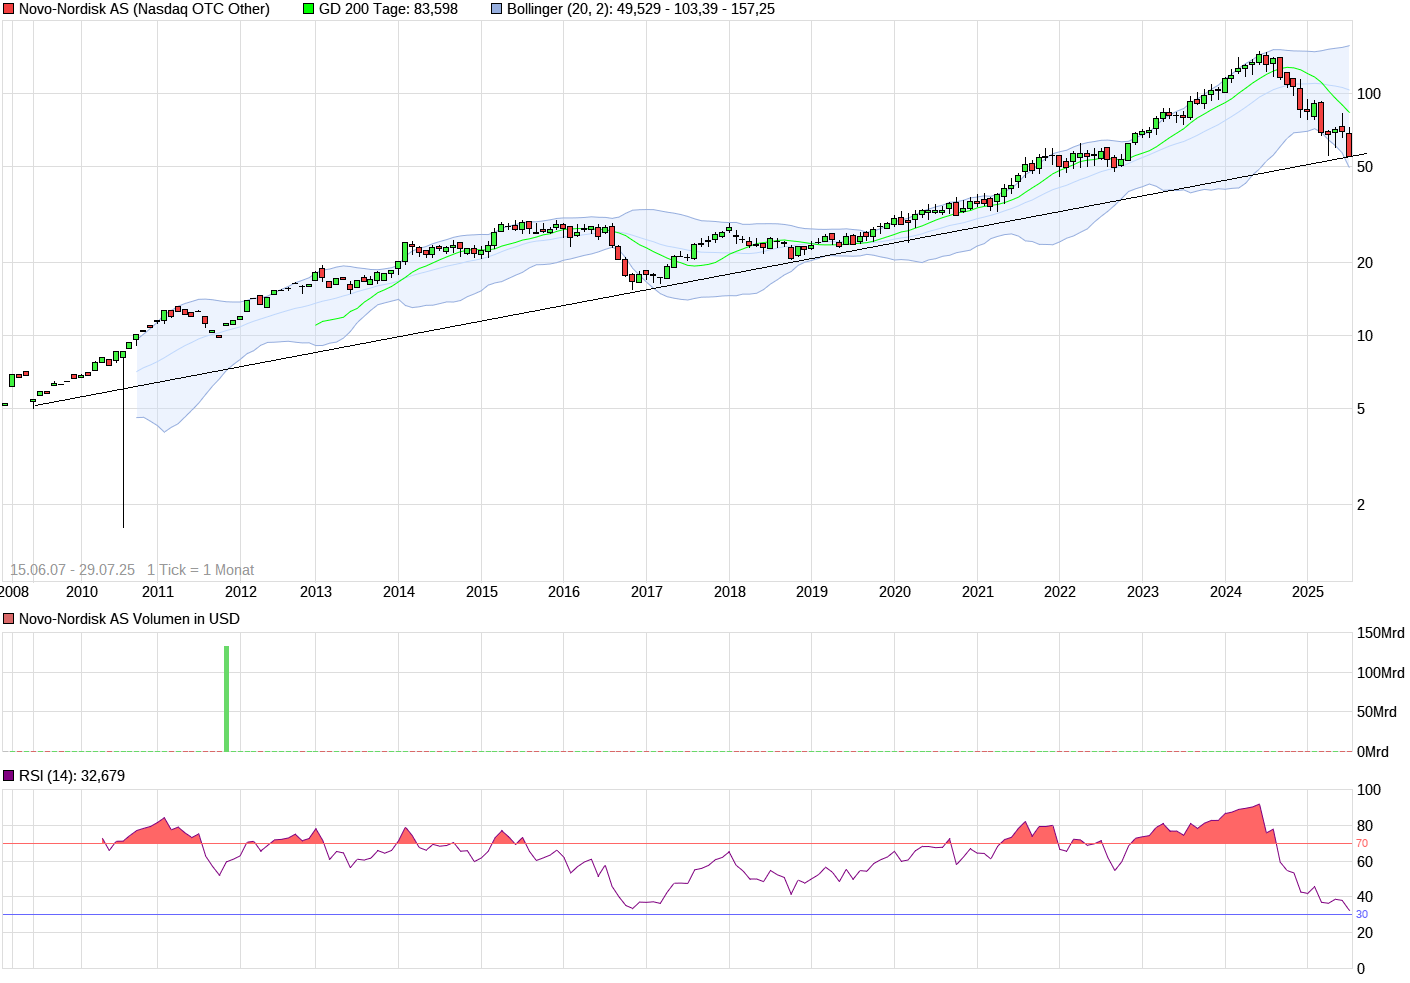Click the 2016 label on the time axis
The image size is (1410, 983).
point(564,592)
